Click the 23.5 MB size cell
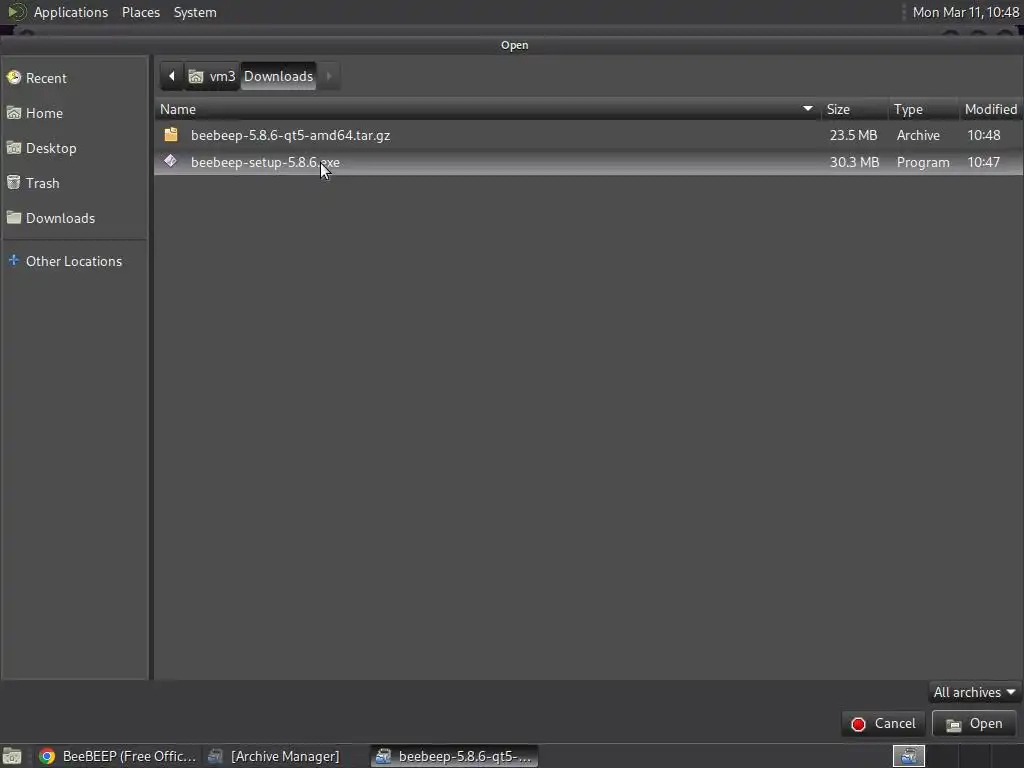1024x768 pixels. [x=853, y=135]
